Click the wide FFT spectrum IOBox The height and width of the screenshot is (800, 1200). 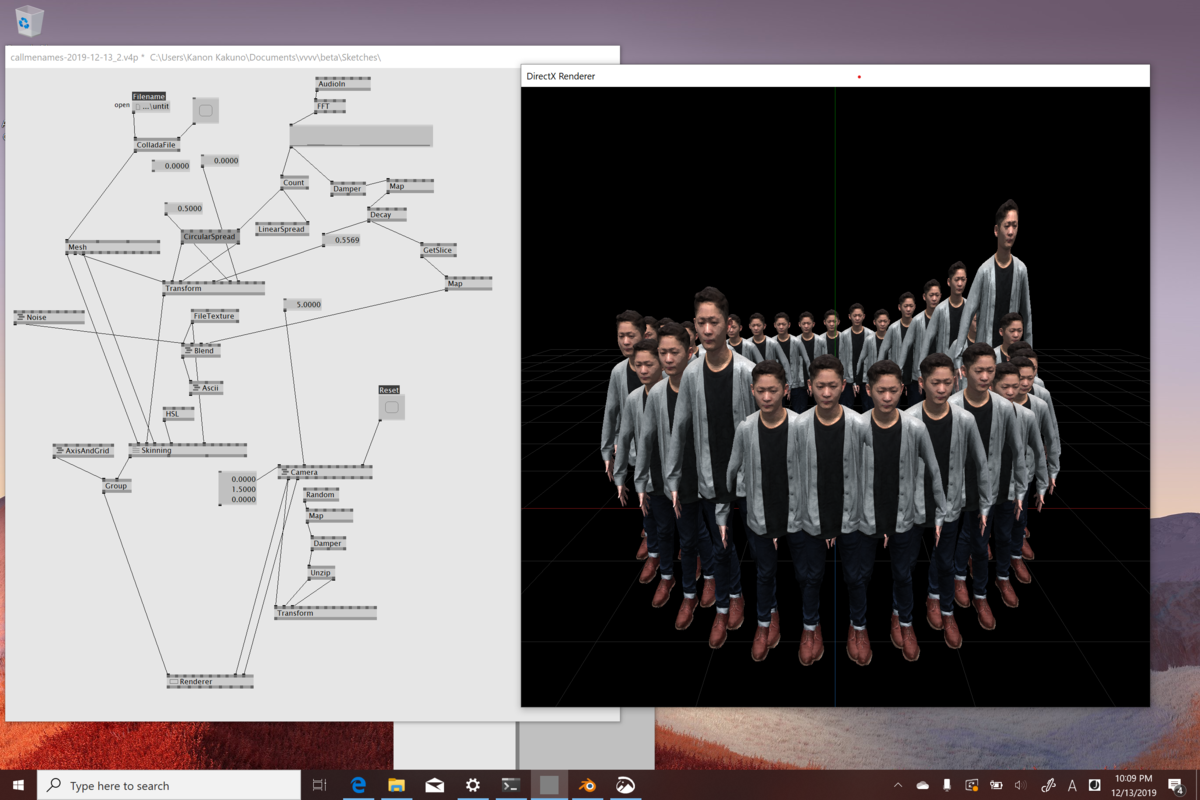pos(361,136)
